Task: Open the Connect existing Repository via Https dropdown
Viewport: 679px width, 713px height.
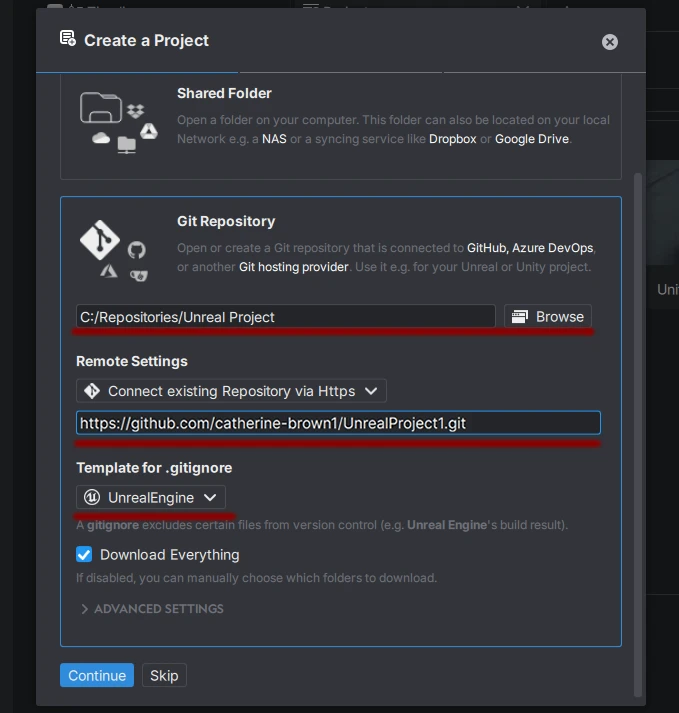Action: (x=231, y=391)
